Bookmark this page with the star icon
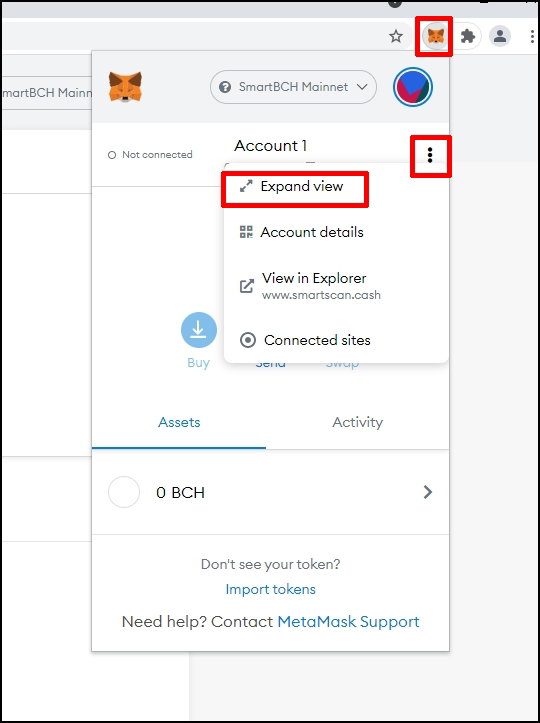 (396, 36)
